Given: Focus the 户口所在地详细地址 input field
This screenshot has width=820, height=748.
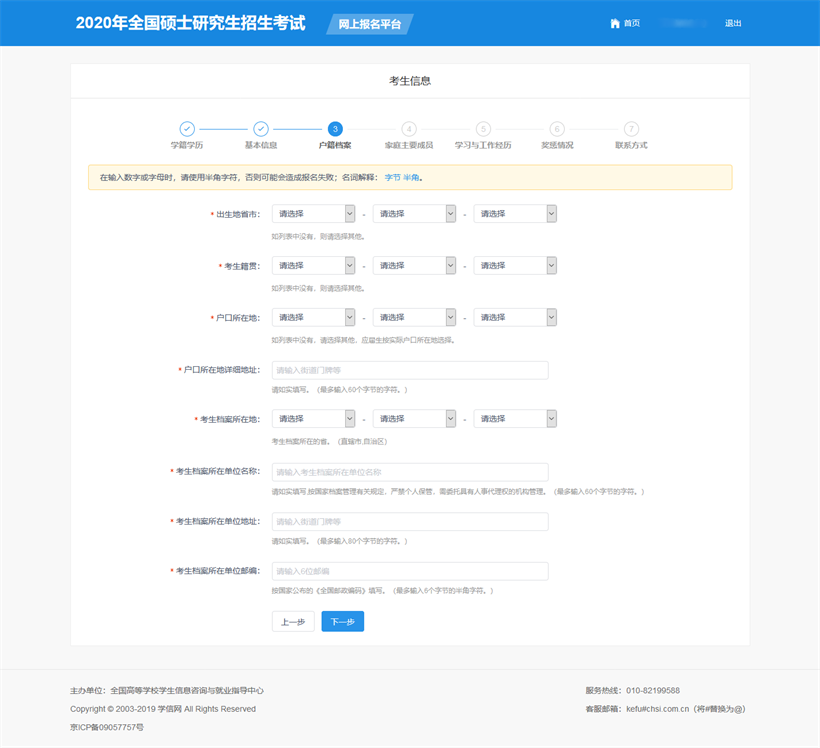Looking at the screenshot, I should 410,370.
